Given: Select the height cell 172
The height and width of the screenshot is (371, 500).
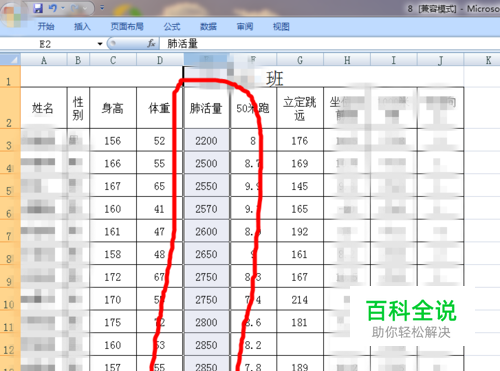Looking at the screenshot, I should (113, 277).
